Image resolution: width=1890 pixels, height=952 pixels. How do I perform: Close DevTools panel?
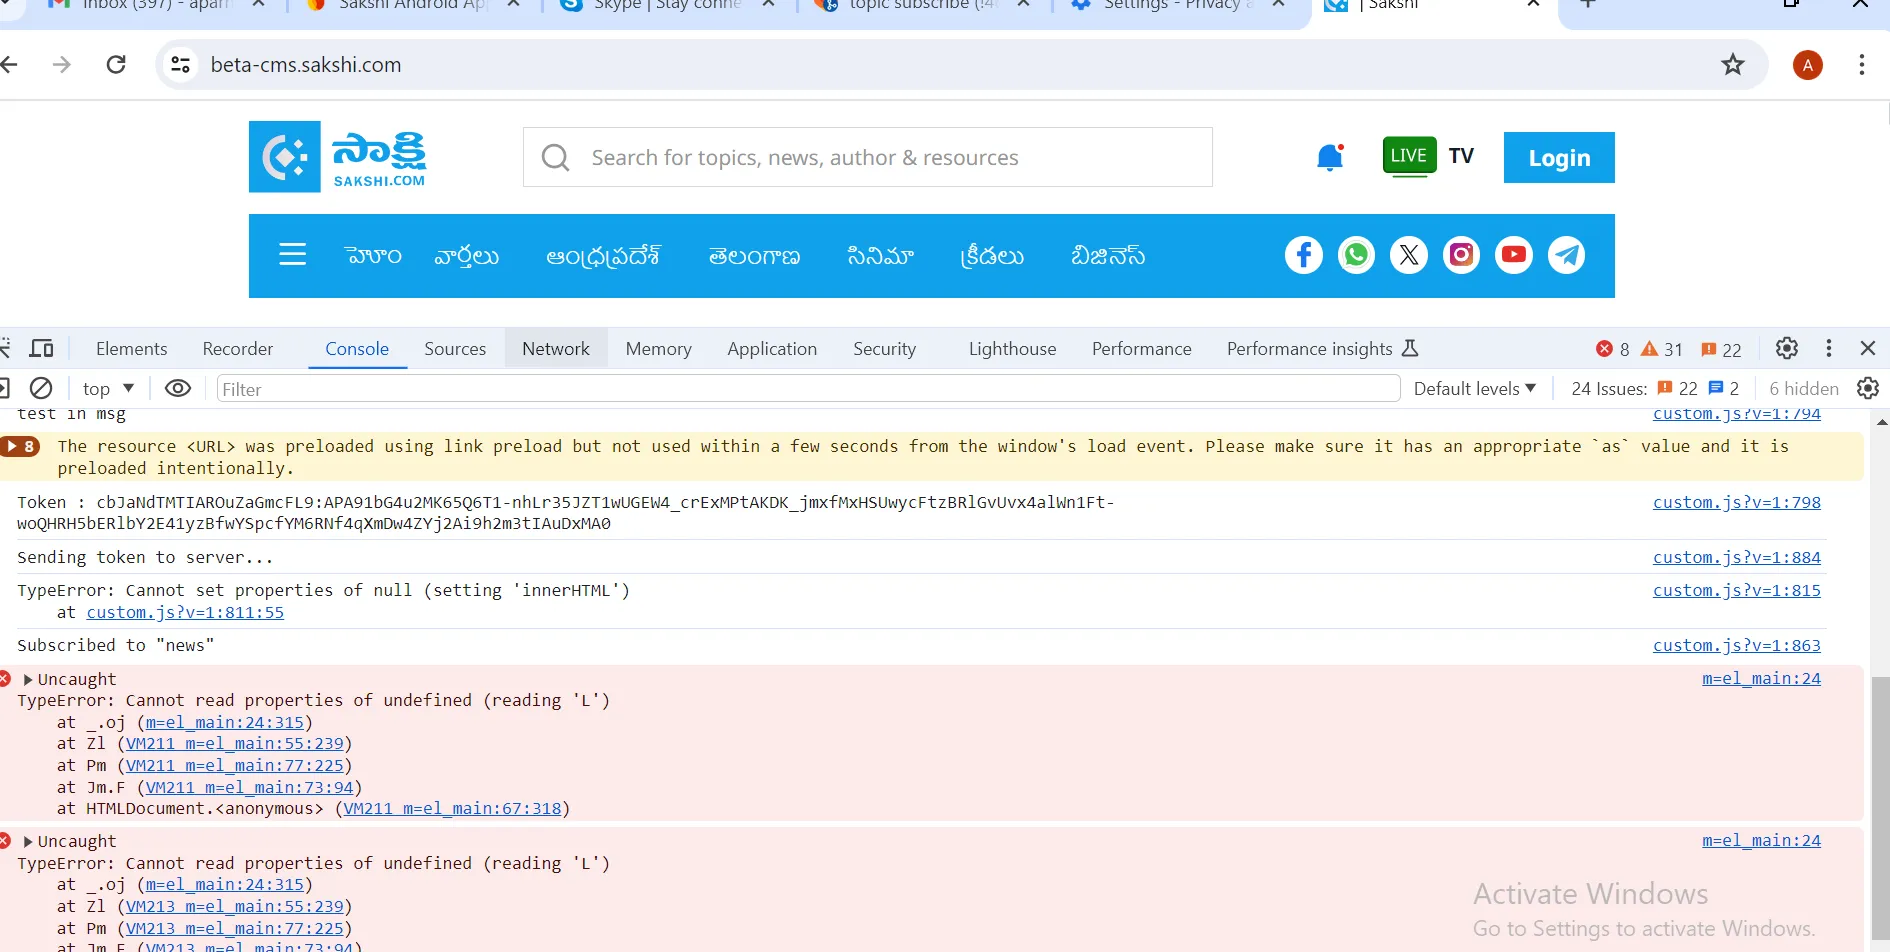(1867, 348)
